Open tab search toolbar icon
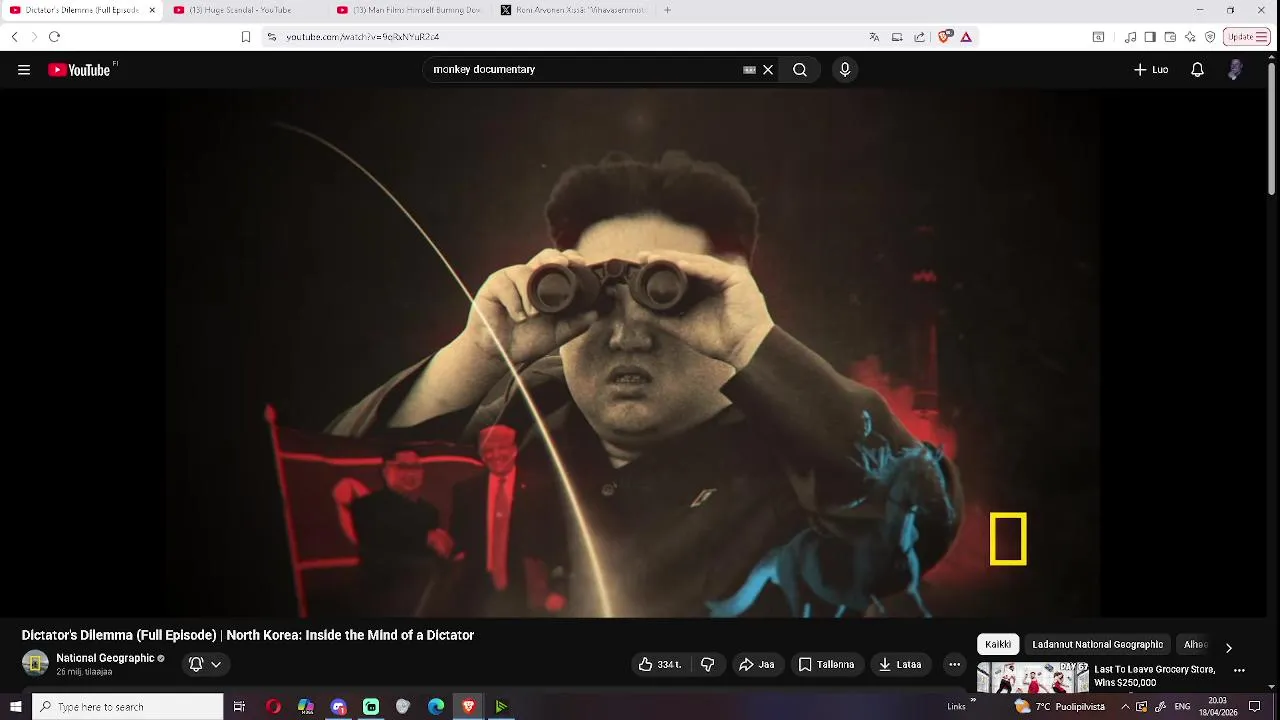1280x720 pixels. [1098, 37]
